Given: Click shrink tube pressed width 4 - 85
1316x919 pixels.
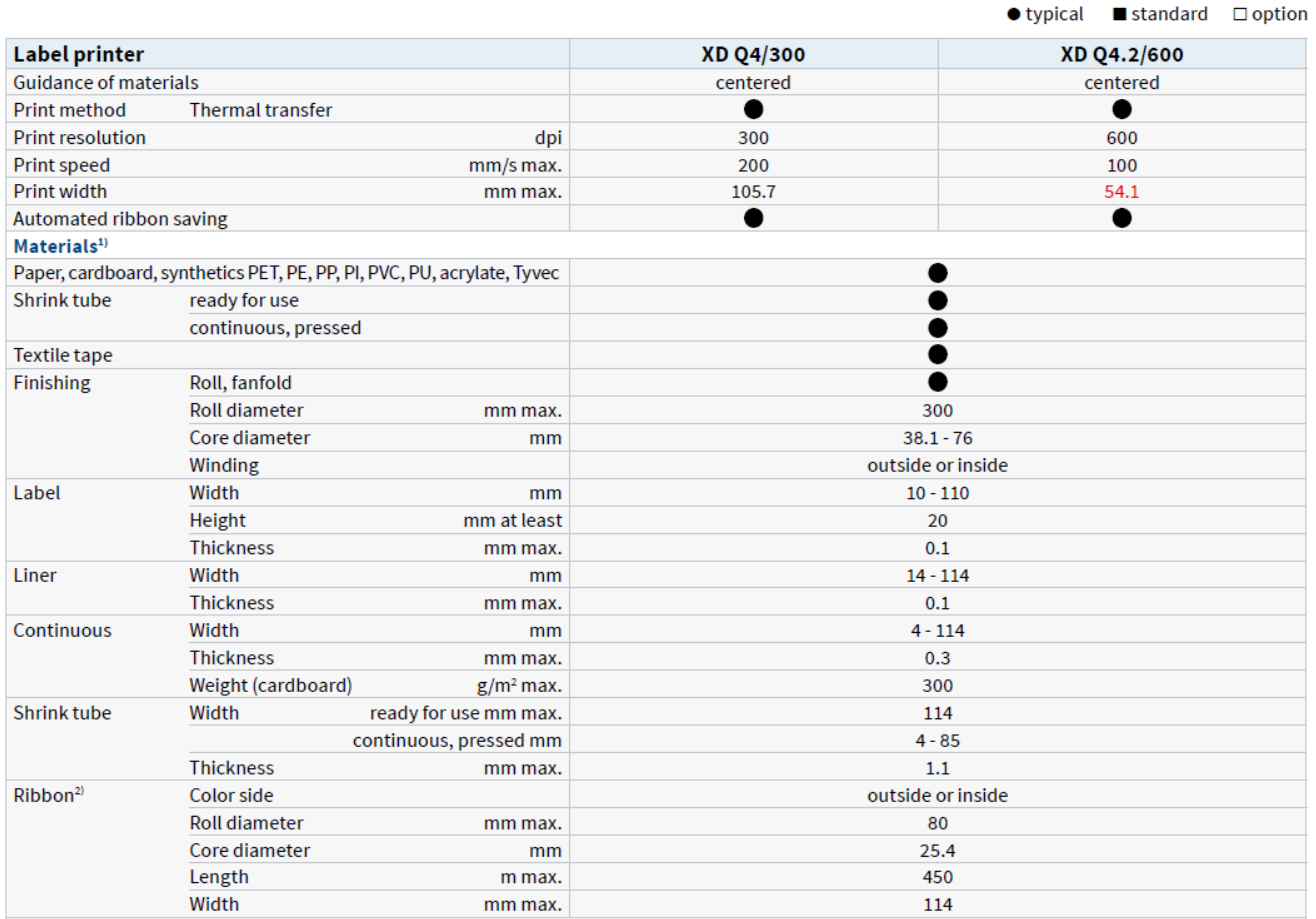Looking at the screenshot, I should (937, 740).
